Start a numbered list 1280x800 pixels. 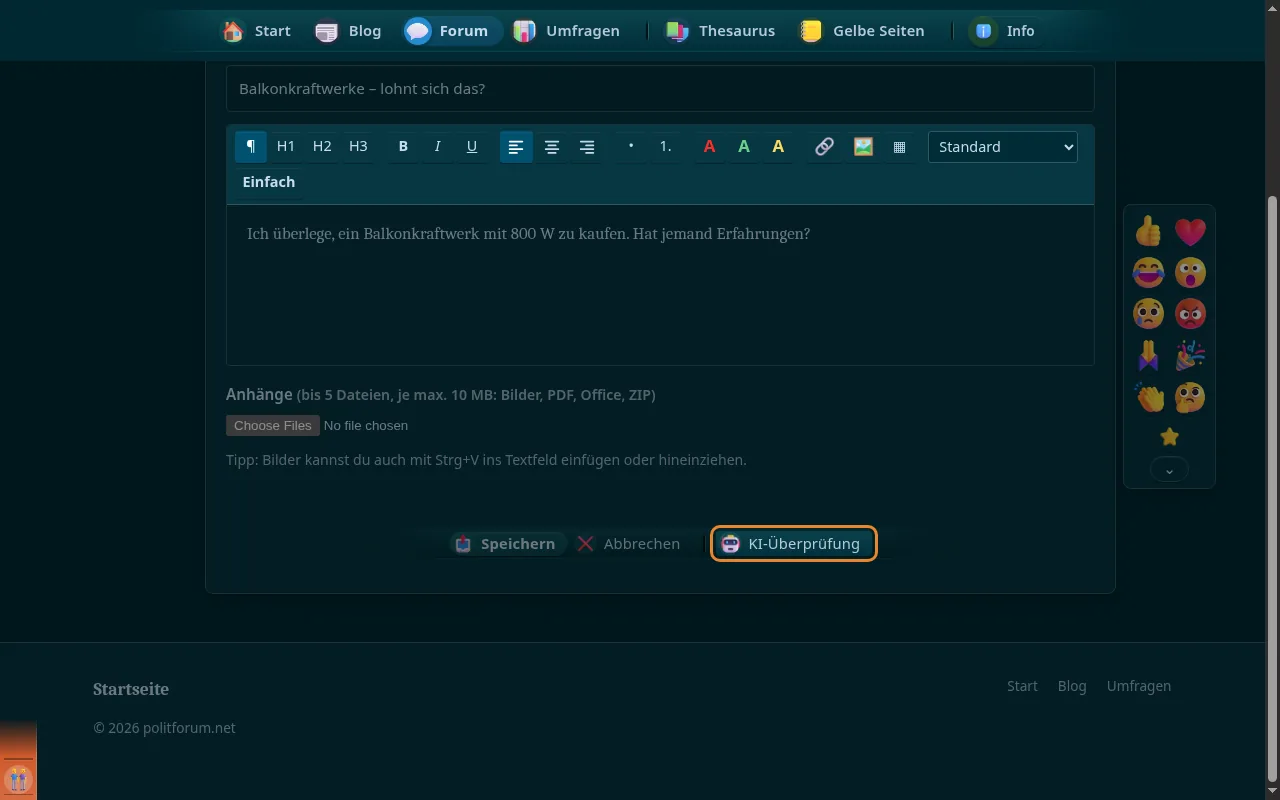point(665,147)
